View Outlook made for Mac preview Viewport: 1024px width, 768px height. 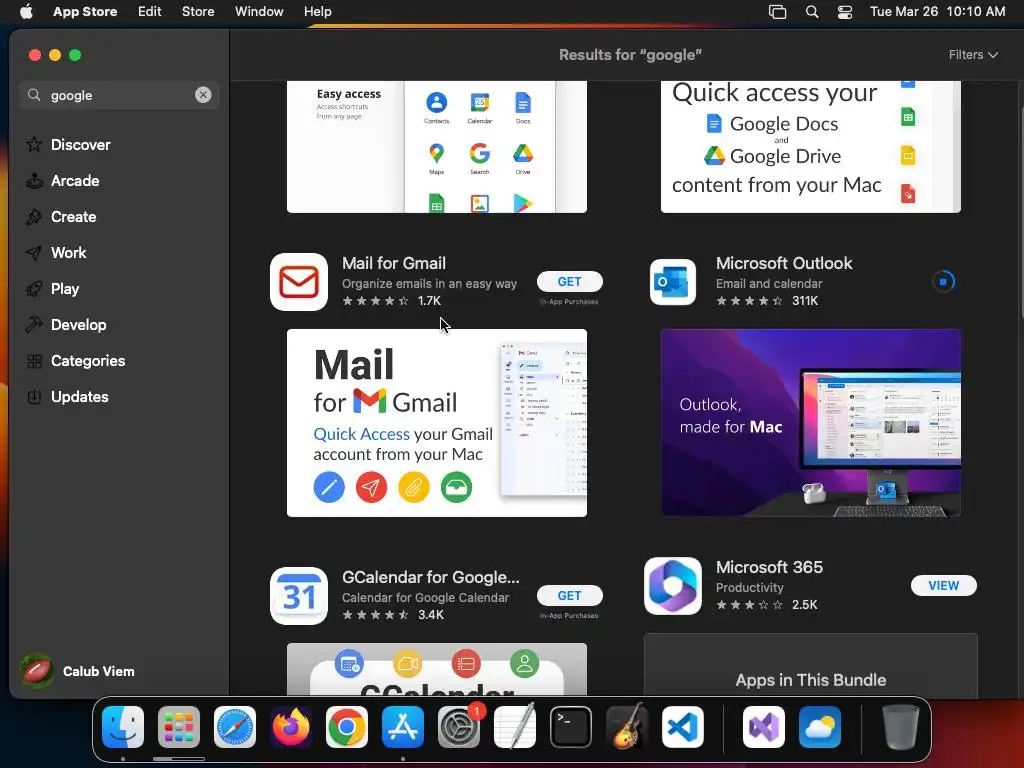tap(810, 423)
